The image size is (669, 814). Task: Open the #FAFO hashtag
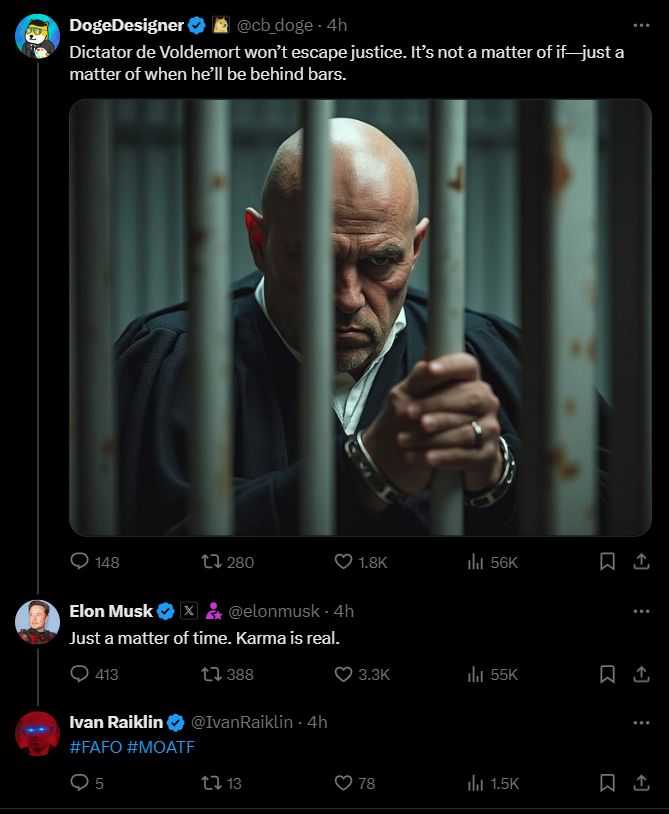point(96,747)
